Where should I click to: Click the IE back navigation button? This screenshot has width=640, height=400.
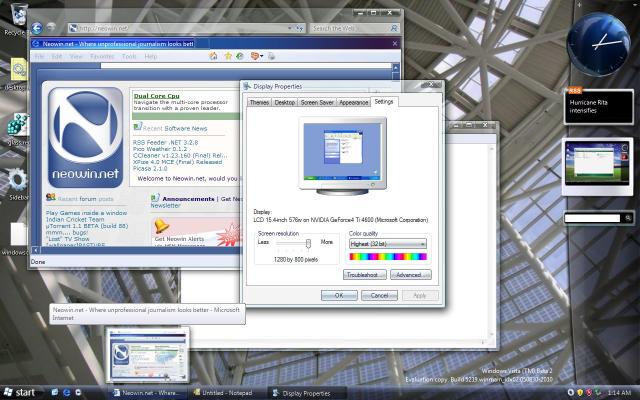click(37, 28)
